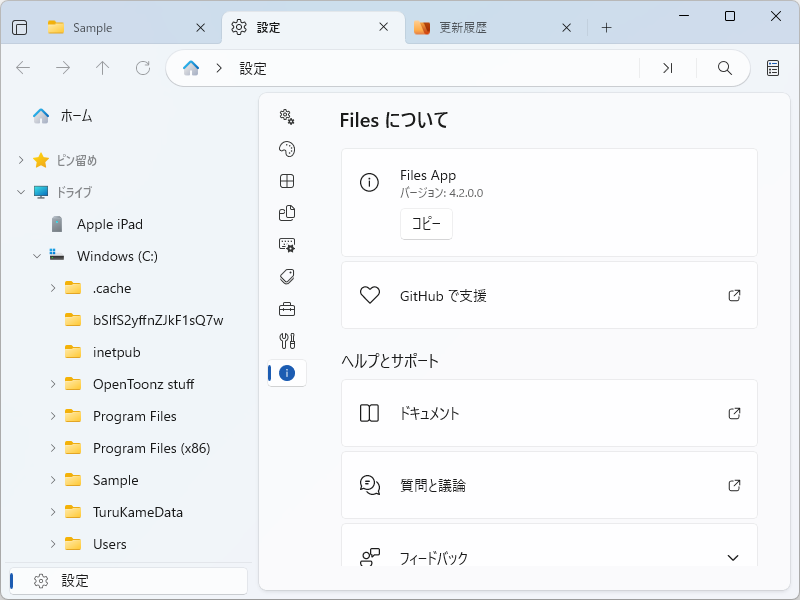This screenshot has height=600, width=800.
Task: Click the フィードバック people icon
Action: [370, 557]
